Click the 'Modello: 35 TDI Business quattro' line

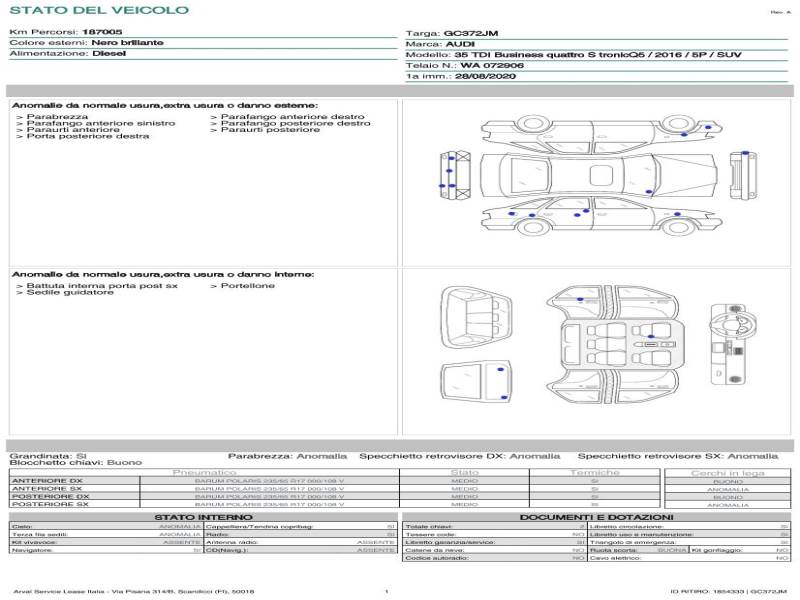click(573, 55)
